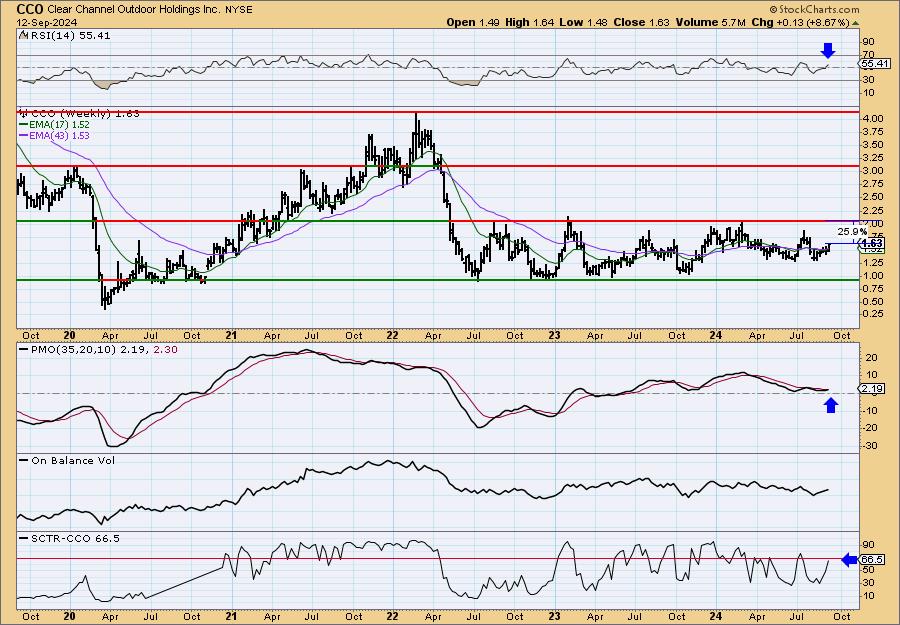Click the 1.00 price axis label
Viewport: 900px width, 625px height.
(872, 276)
